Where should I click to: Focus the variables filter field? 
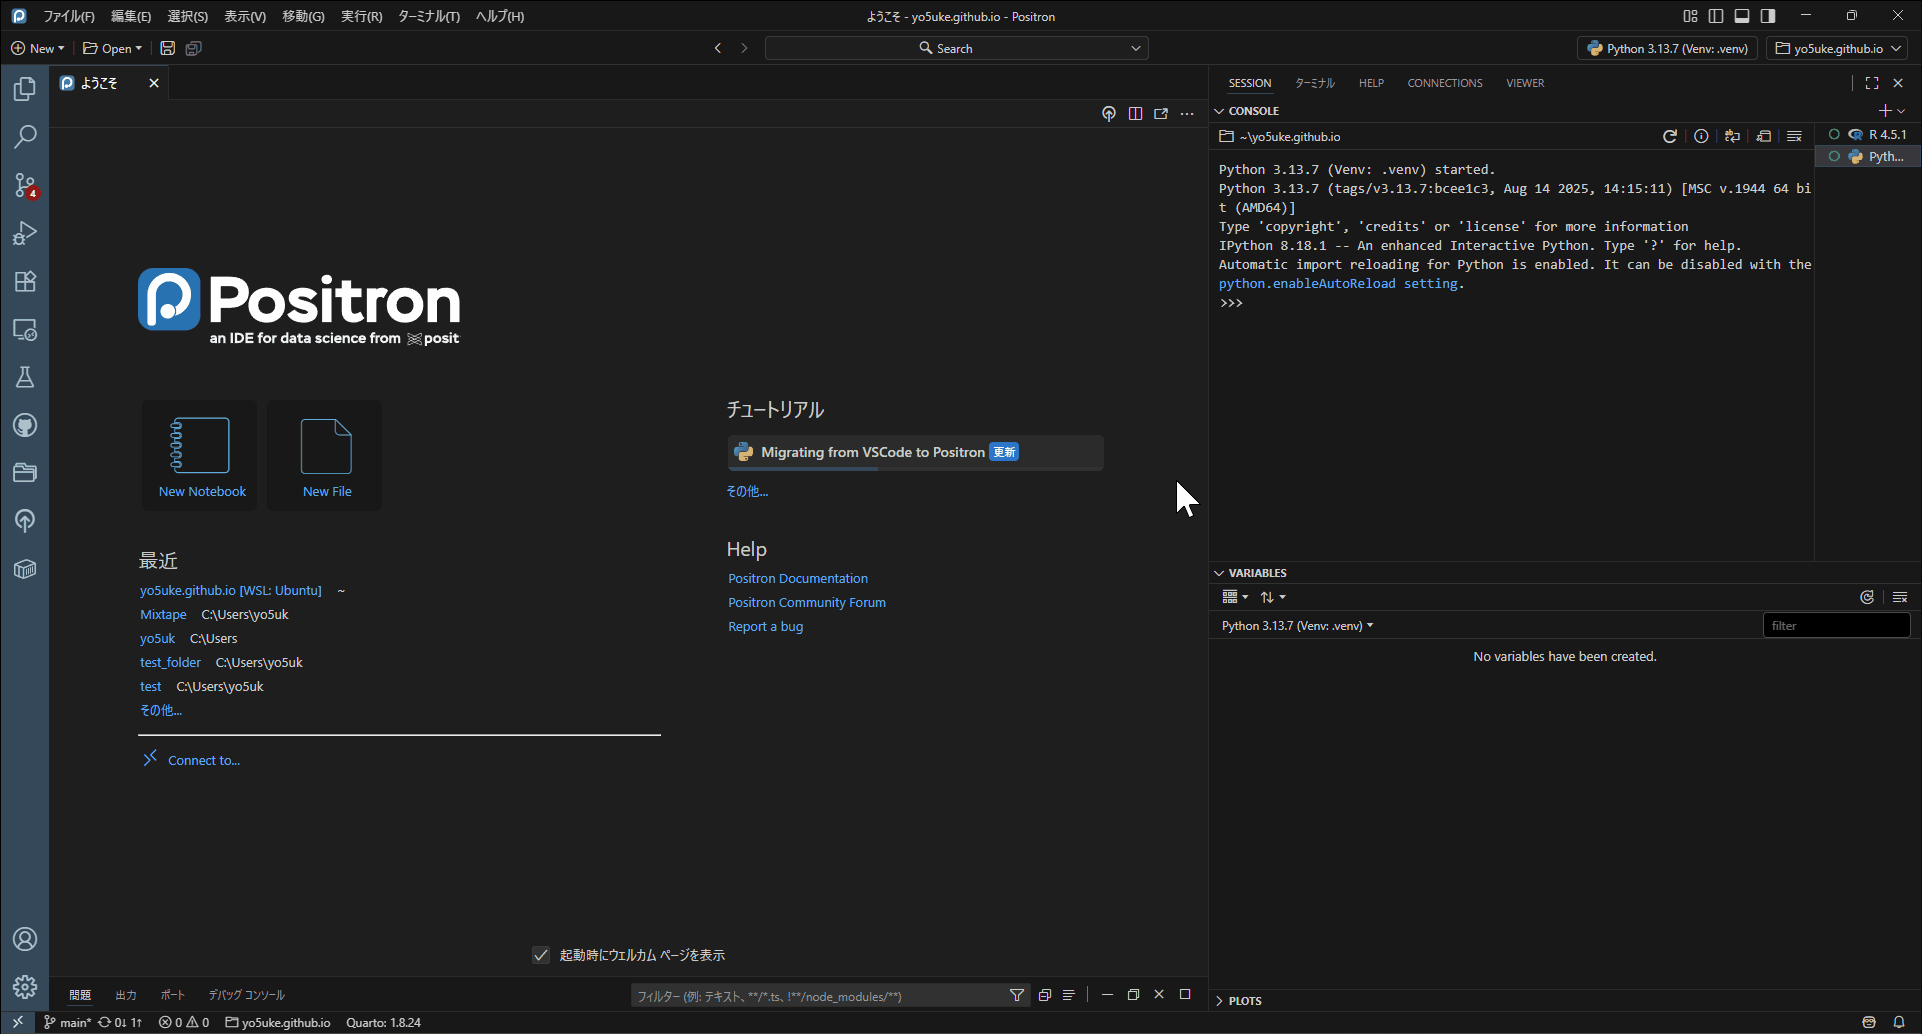point(1835,626)
